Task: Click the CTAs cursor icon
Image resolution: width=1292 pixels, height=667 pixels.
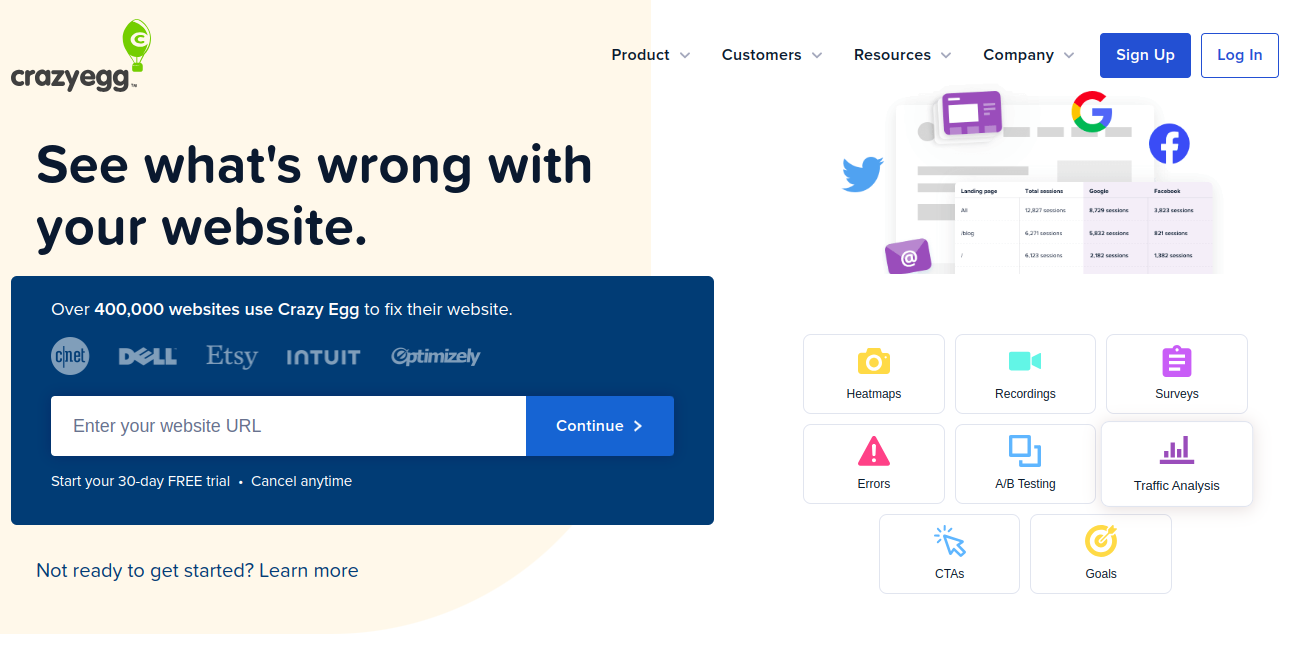Action: 948,541
